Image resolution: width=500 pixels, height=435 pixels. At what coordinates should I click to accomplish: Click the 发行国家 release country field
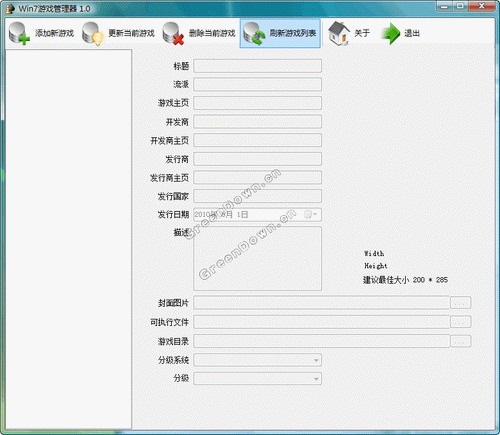tap(257, 196)
